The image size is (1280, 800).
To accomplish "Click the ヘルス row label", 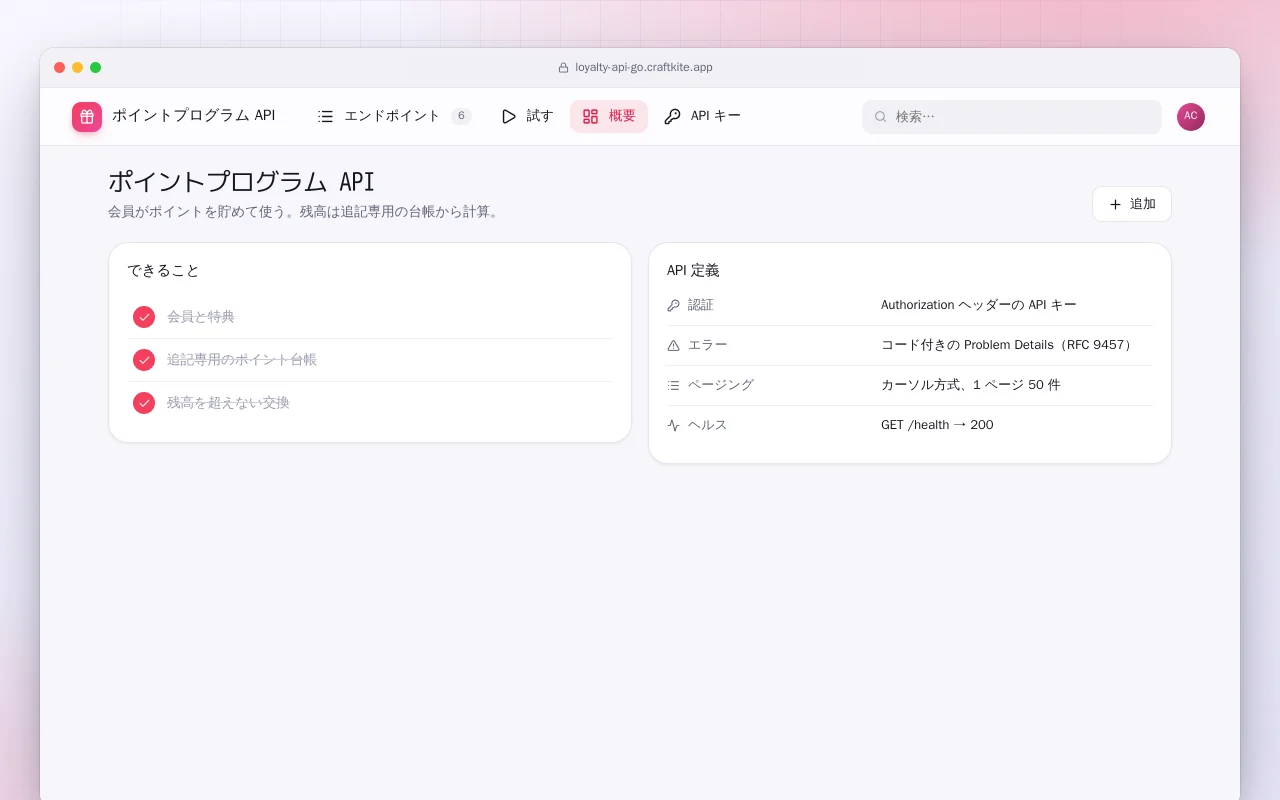I will point(708,425).
